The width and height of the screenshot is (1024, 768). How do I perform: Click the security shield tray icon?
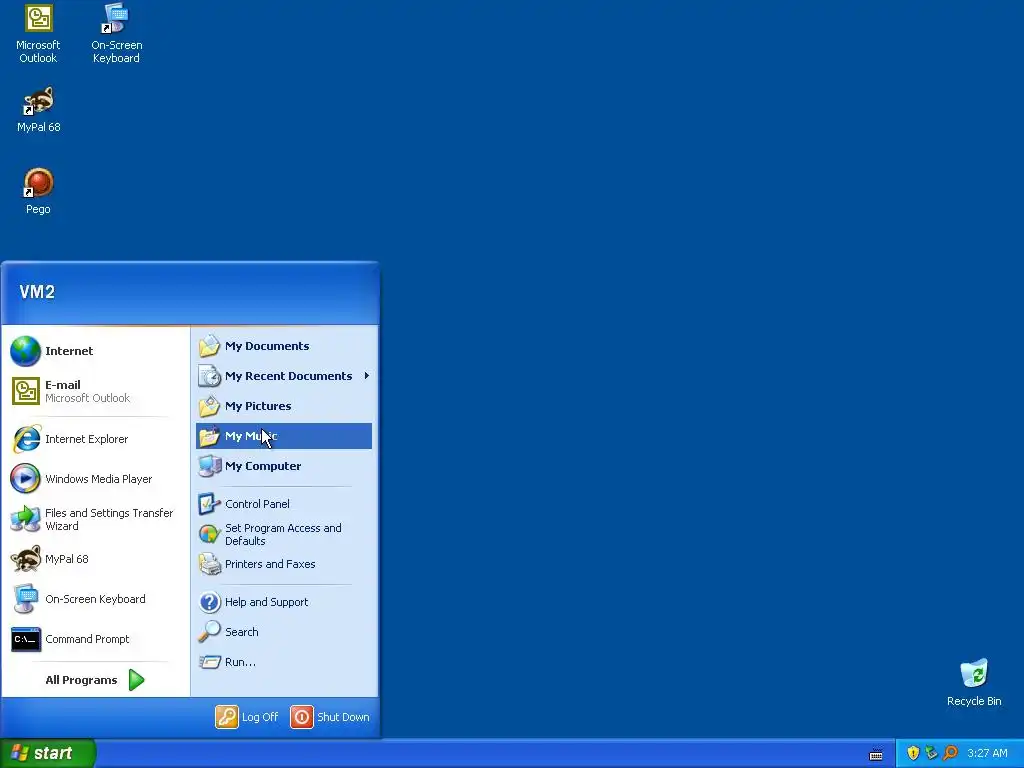913,753
